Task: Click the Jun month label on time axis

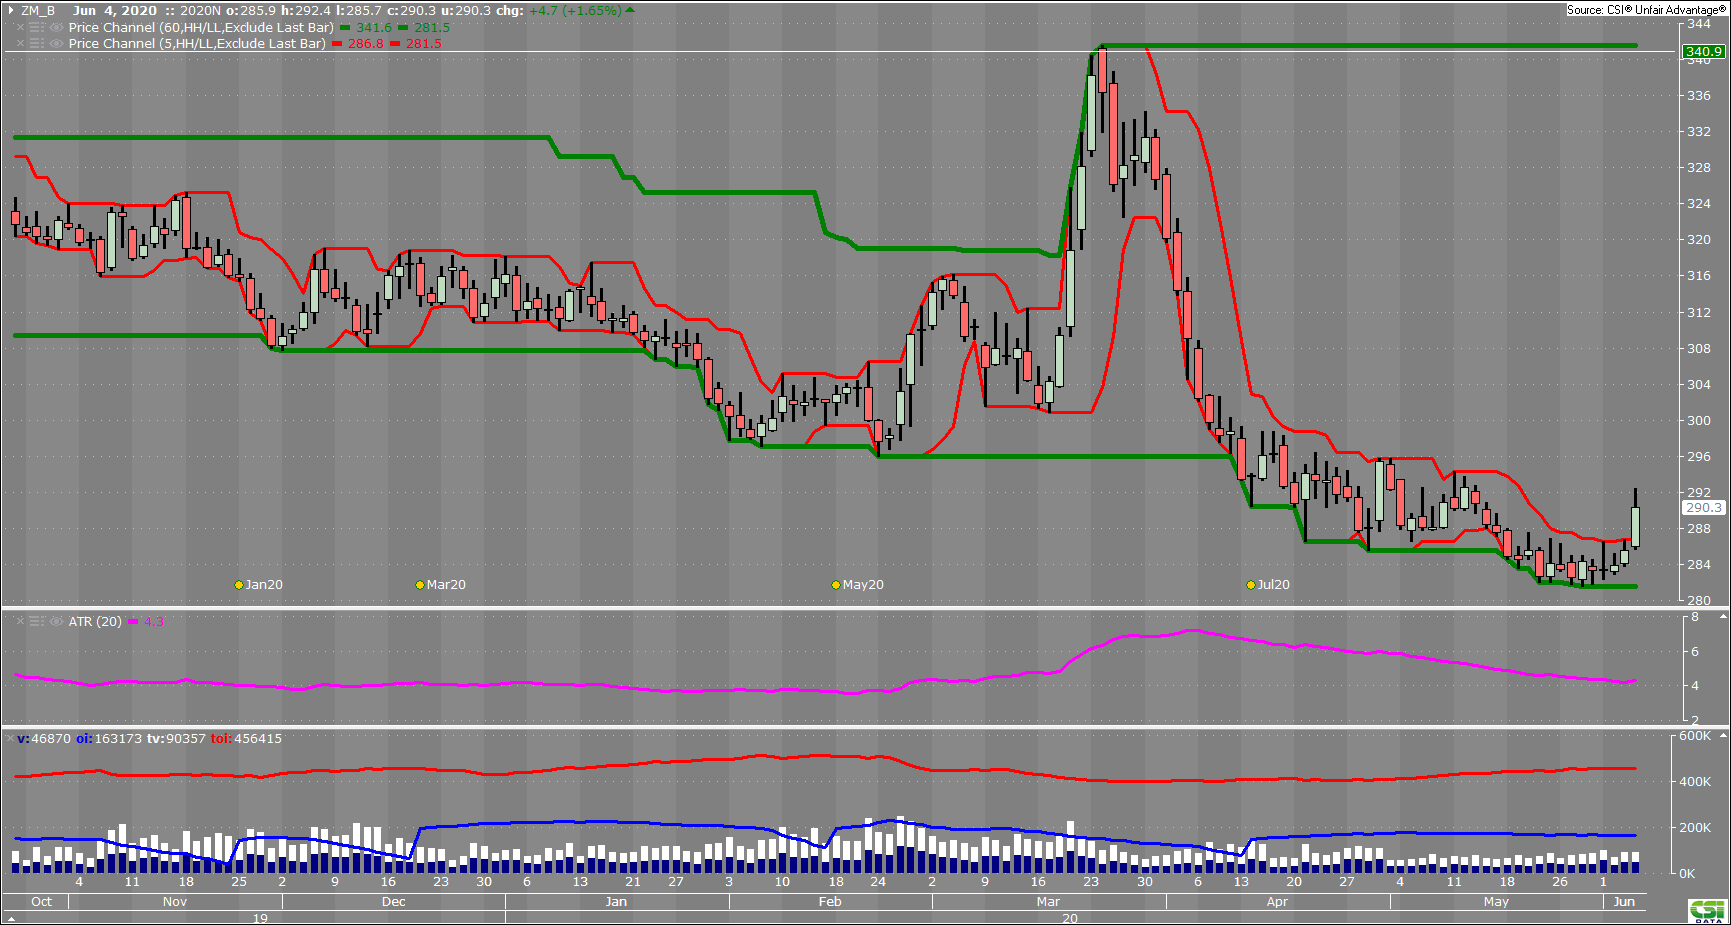Action: tap(1624, 902)
